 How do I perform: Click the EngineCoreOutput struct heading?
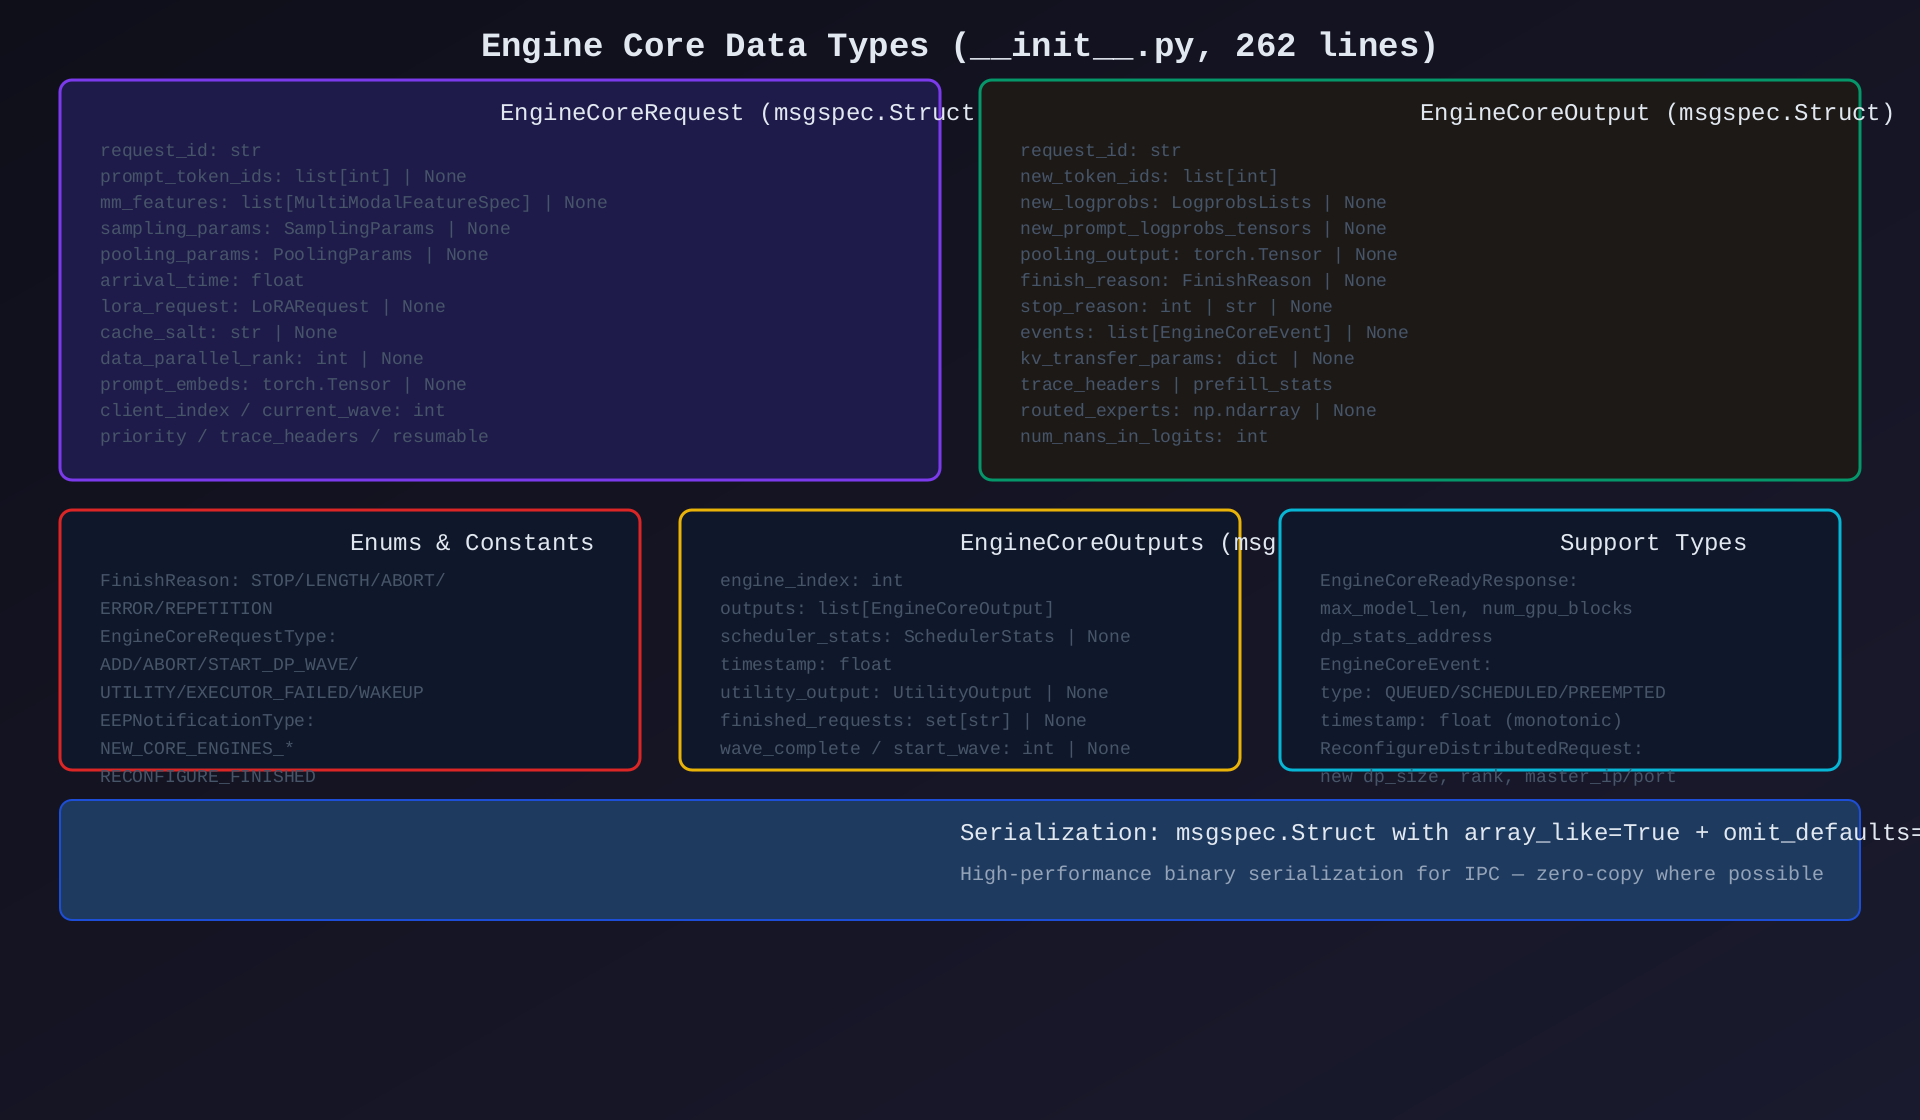point(1656,113)
